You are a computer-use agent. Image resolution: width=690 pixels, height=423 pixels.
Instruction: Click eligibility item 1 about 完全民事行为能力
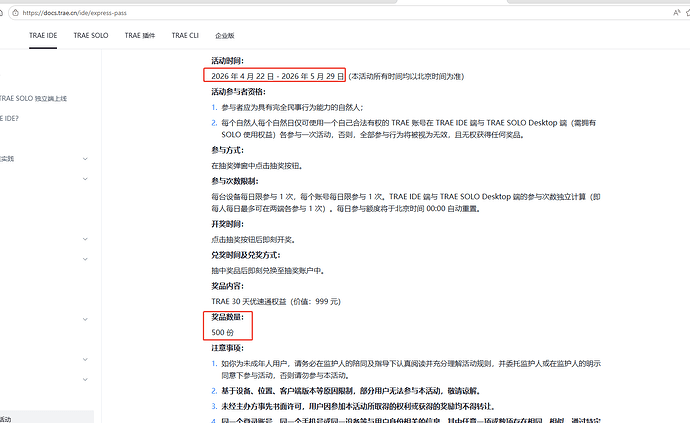tap(292, 107)
